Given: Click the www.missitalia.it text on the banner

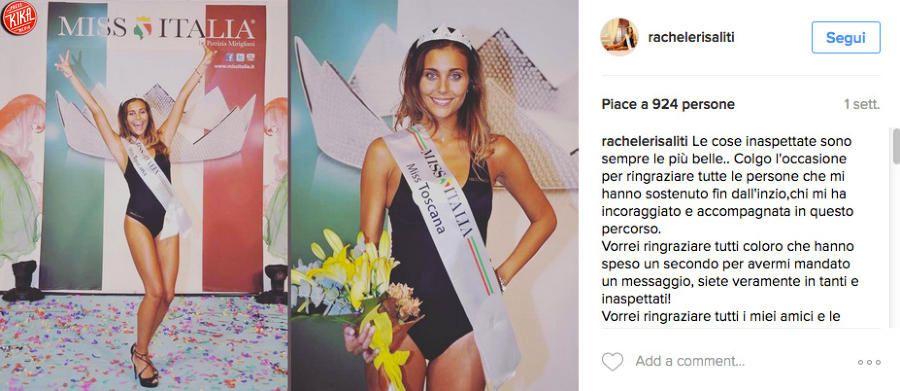Looking at the screenshot, I should (234, 67).
